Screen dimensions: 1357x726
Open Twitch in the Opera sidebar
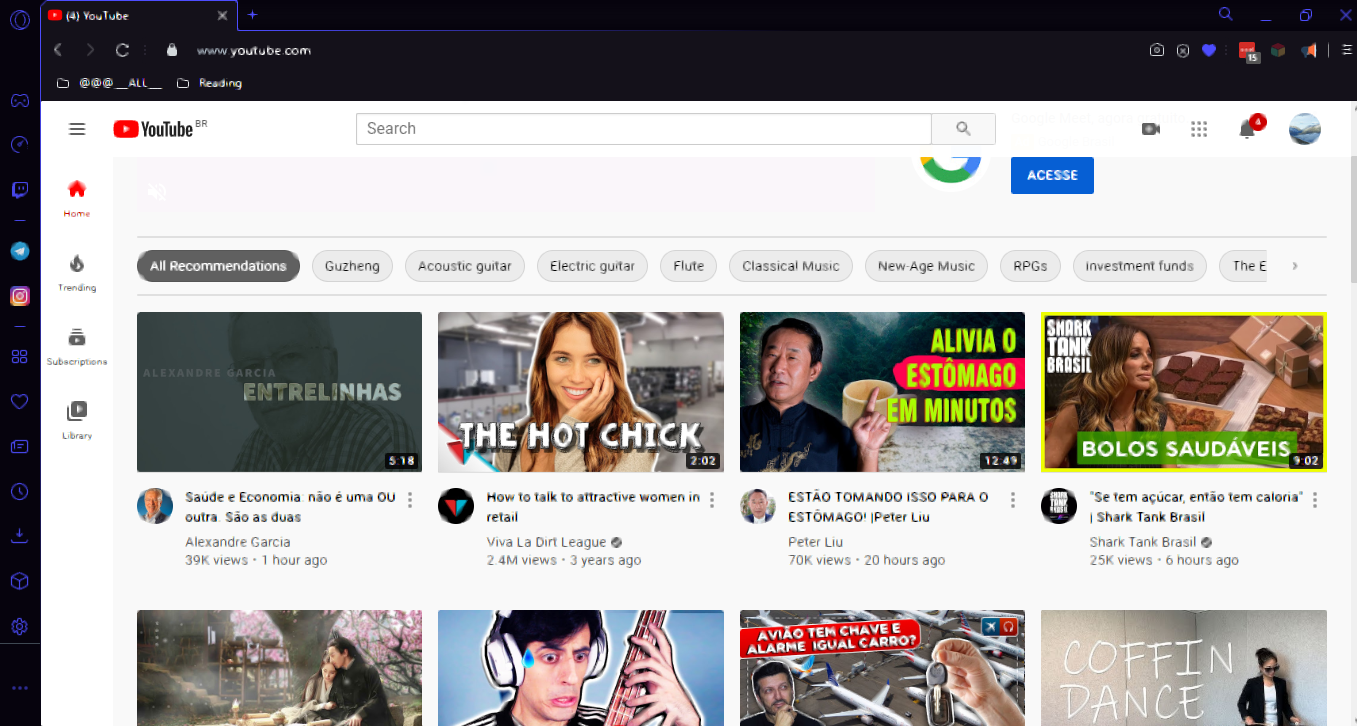click(20, 190)
